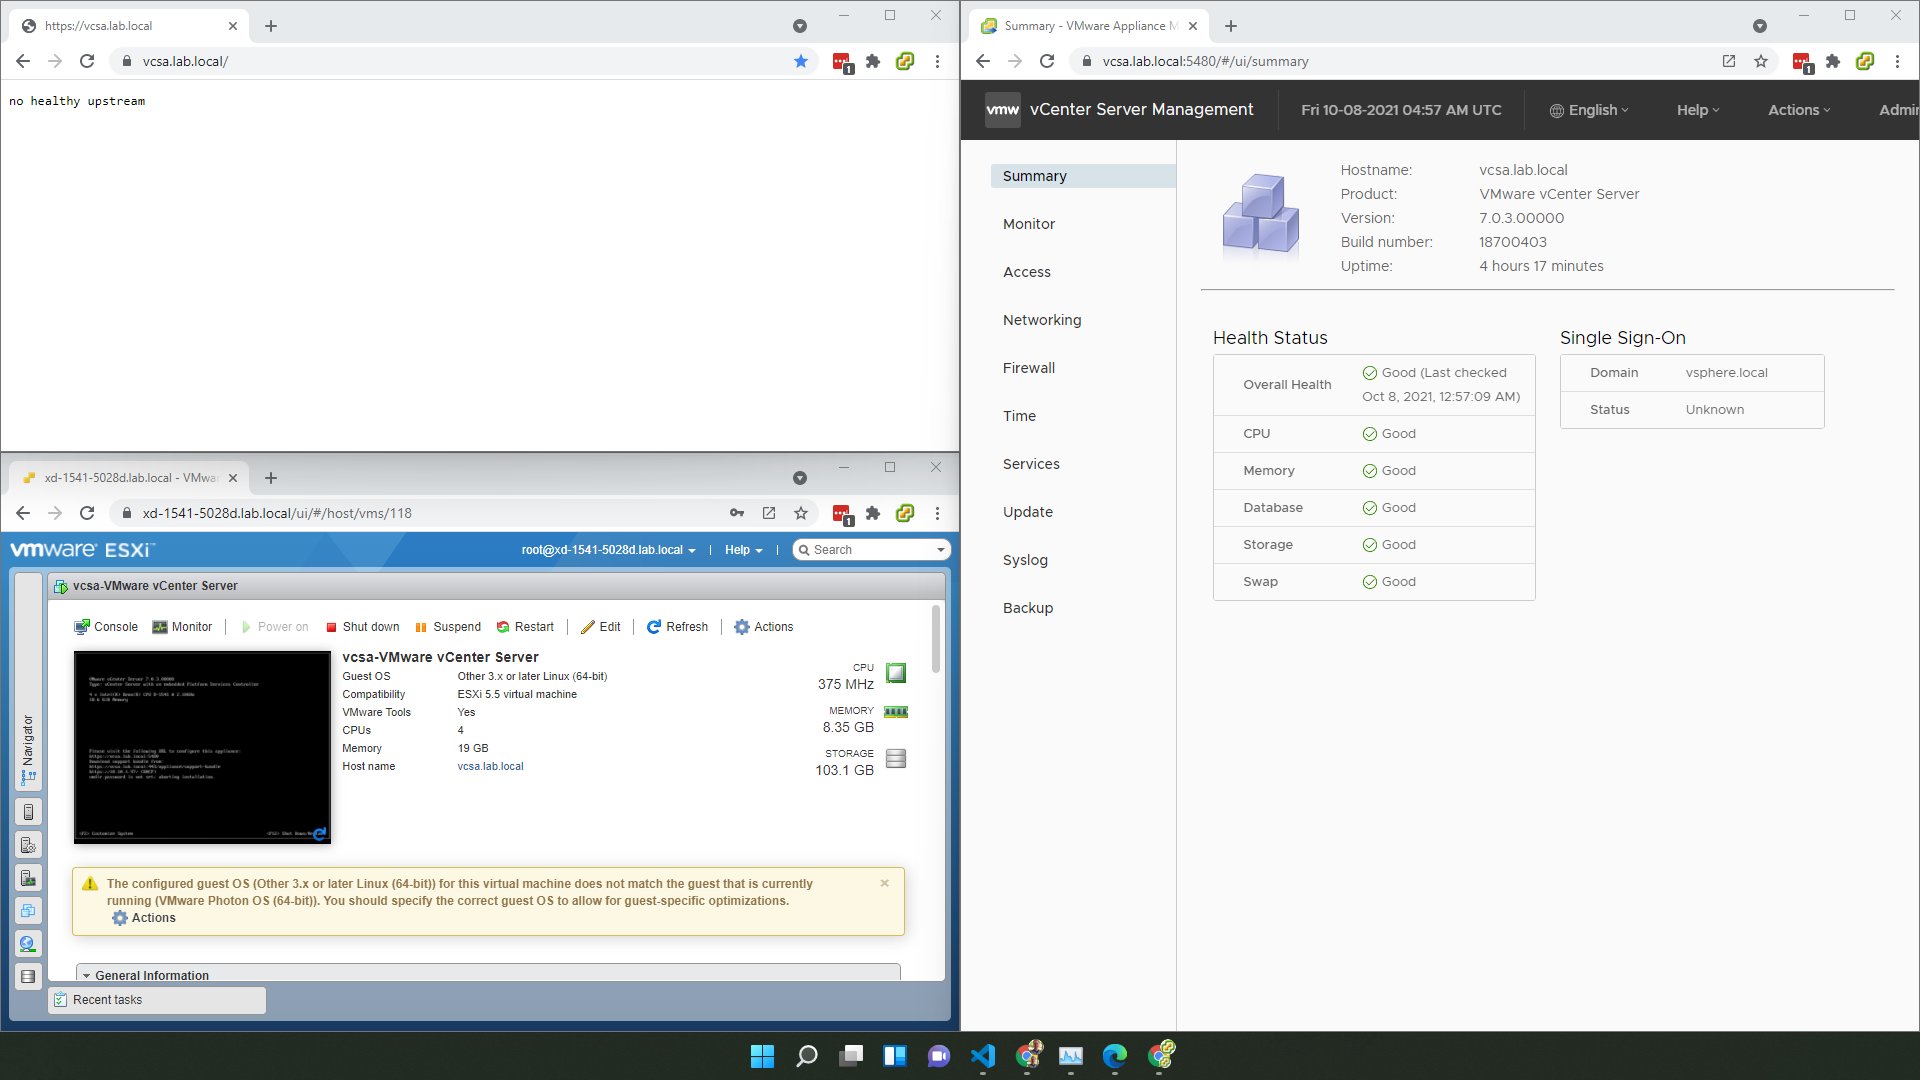Image resolution: width=1920 pixels, height=1080 pixels.
Task: Select Backup in vCenter Management sidebar
Action: pos(1028,608)
